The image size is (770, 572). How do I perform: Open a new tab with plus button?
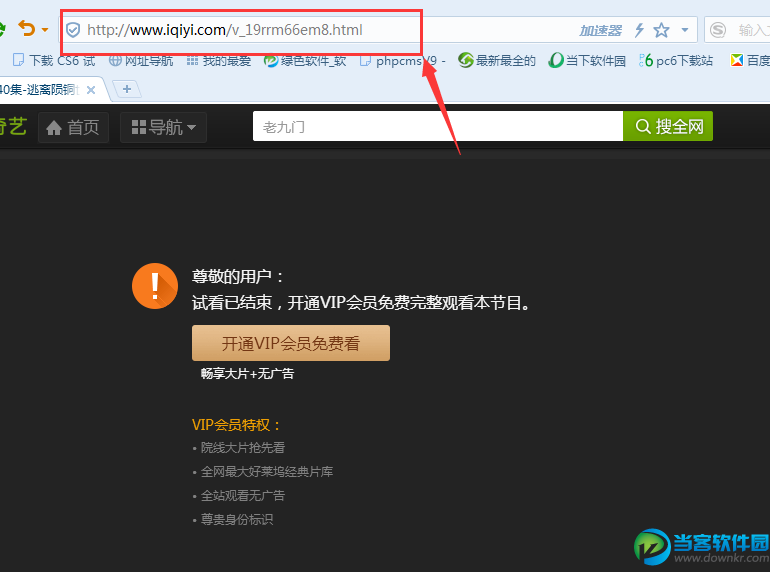coord(127,89)
